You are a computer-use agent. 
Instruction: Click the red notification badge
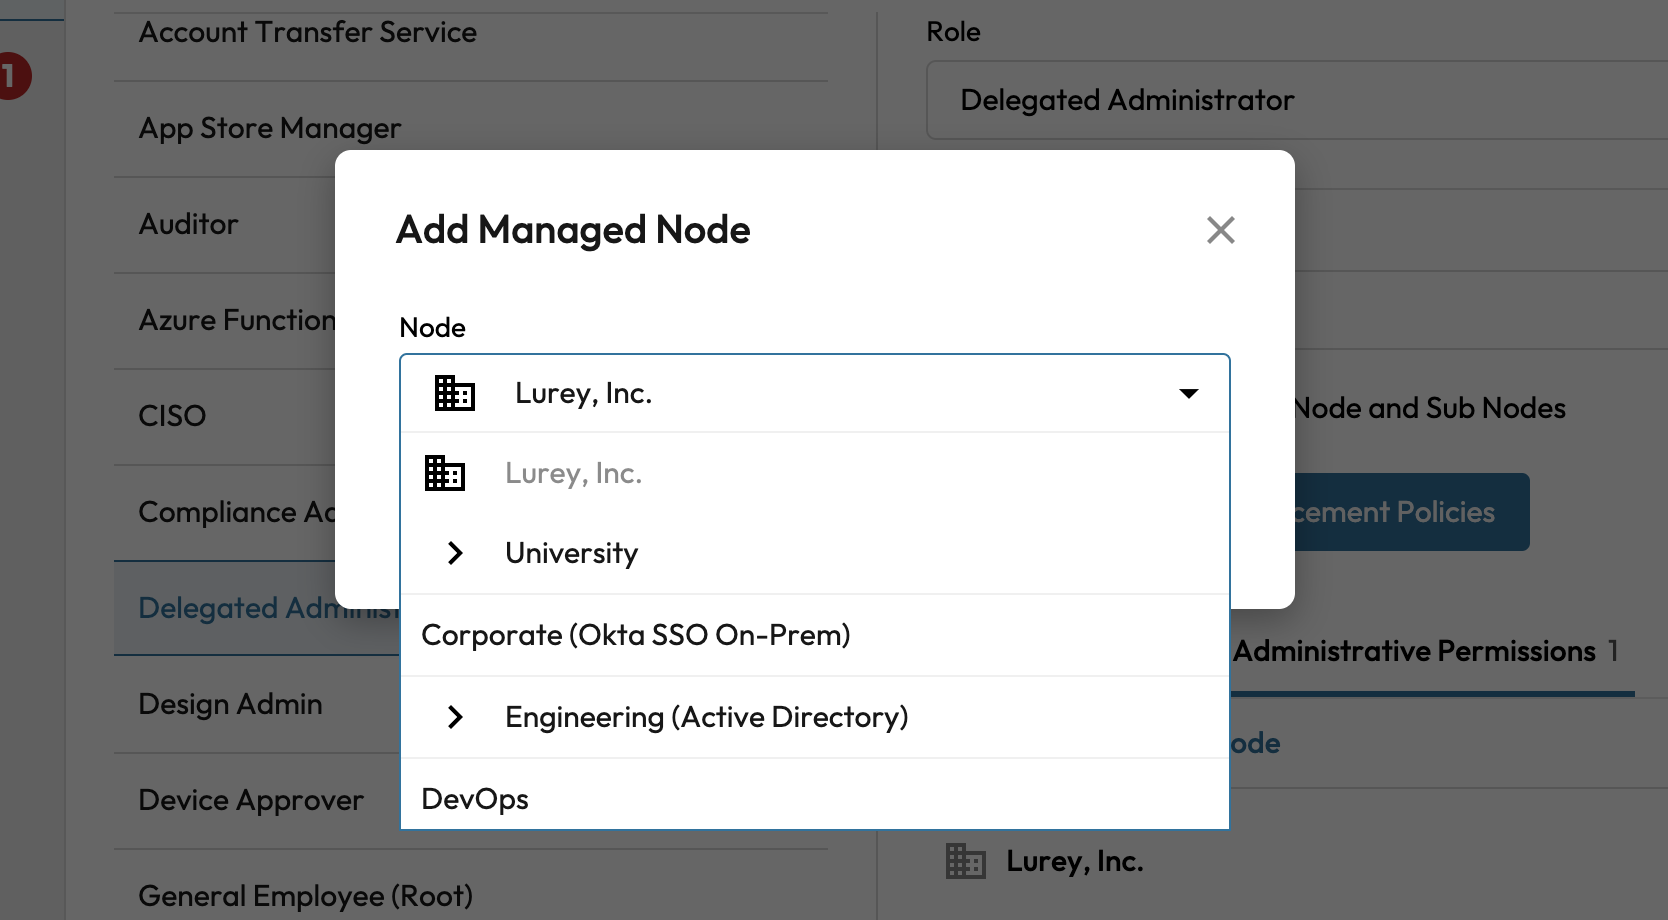point(12,77)
